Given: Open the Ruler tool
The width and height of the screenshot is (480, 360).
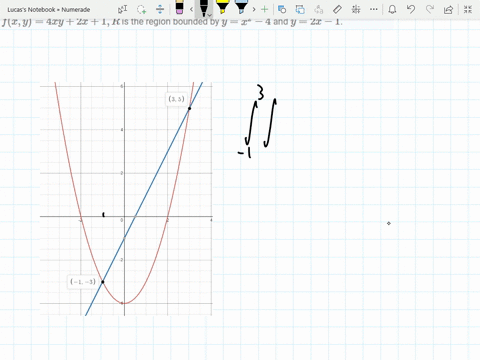Looking at the screenshot, I should pyautogui.click(x=337, y=9).
